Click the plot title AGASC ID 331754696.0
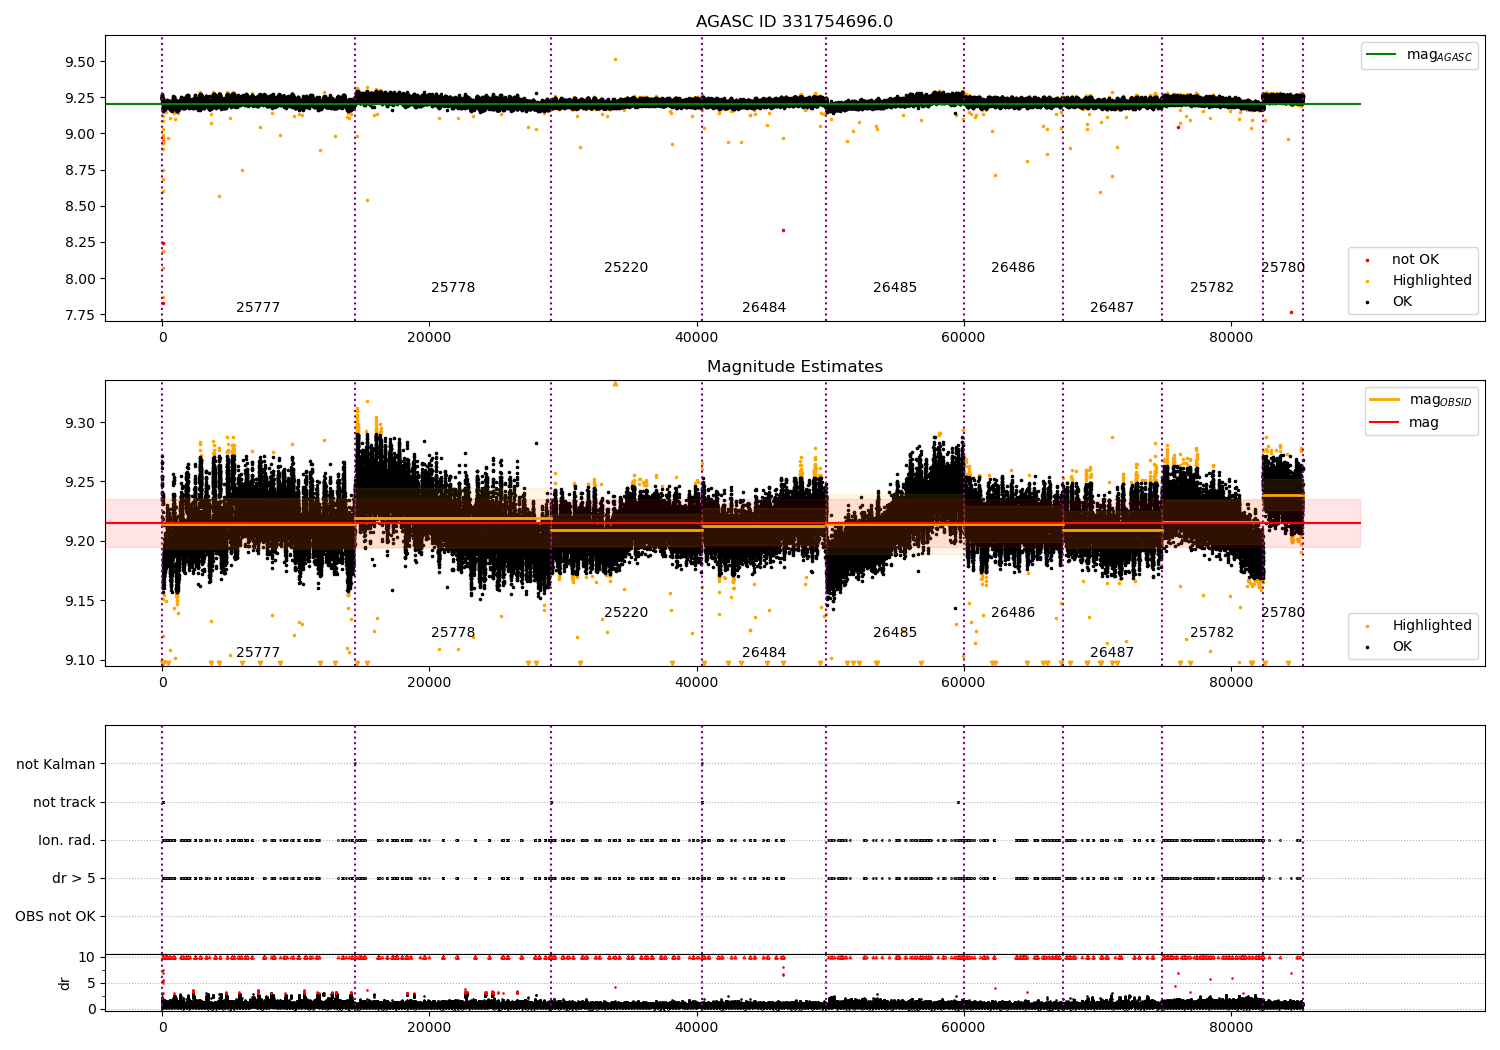 pos(794,22)
